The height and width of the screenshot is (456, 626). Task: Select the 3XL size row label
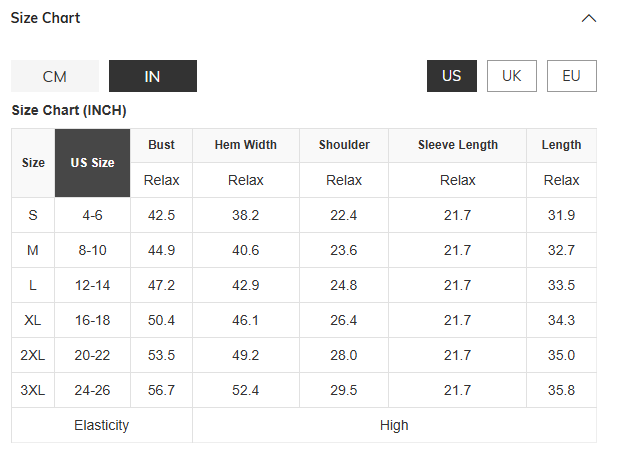(x=33, y=390)
